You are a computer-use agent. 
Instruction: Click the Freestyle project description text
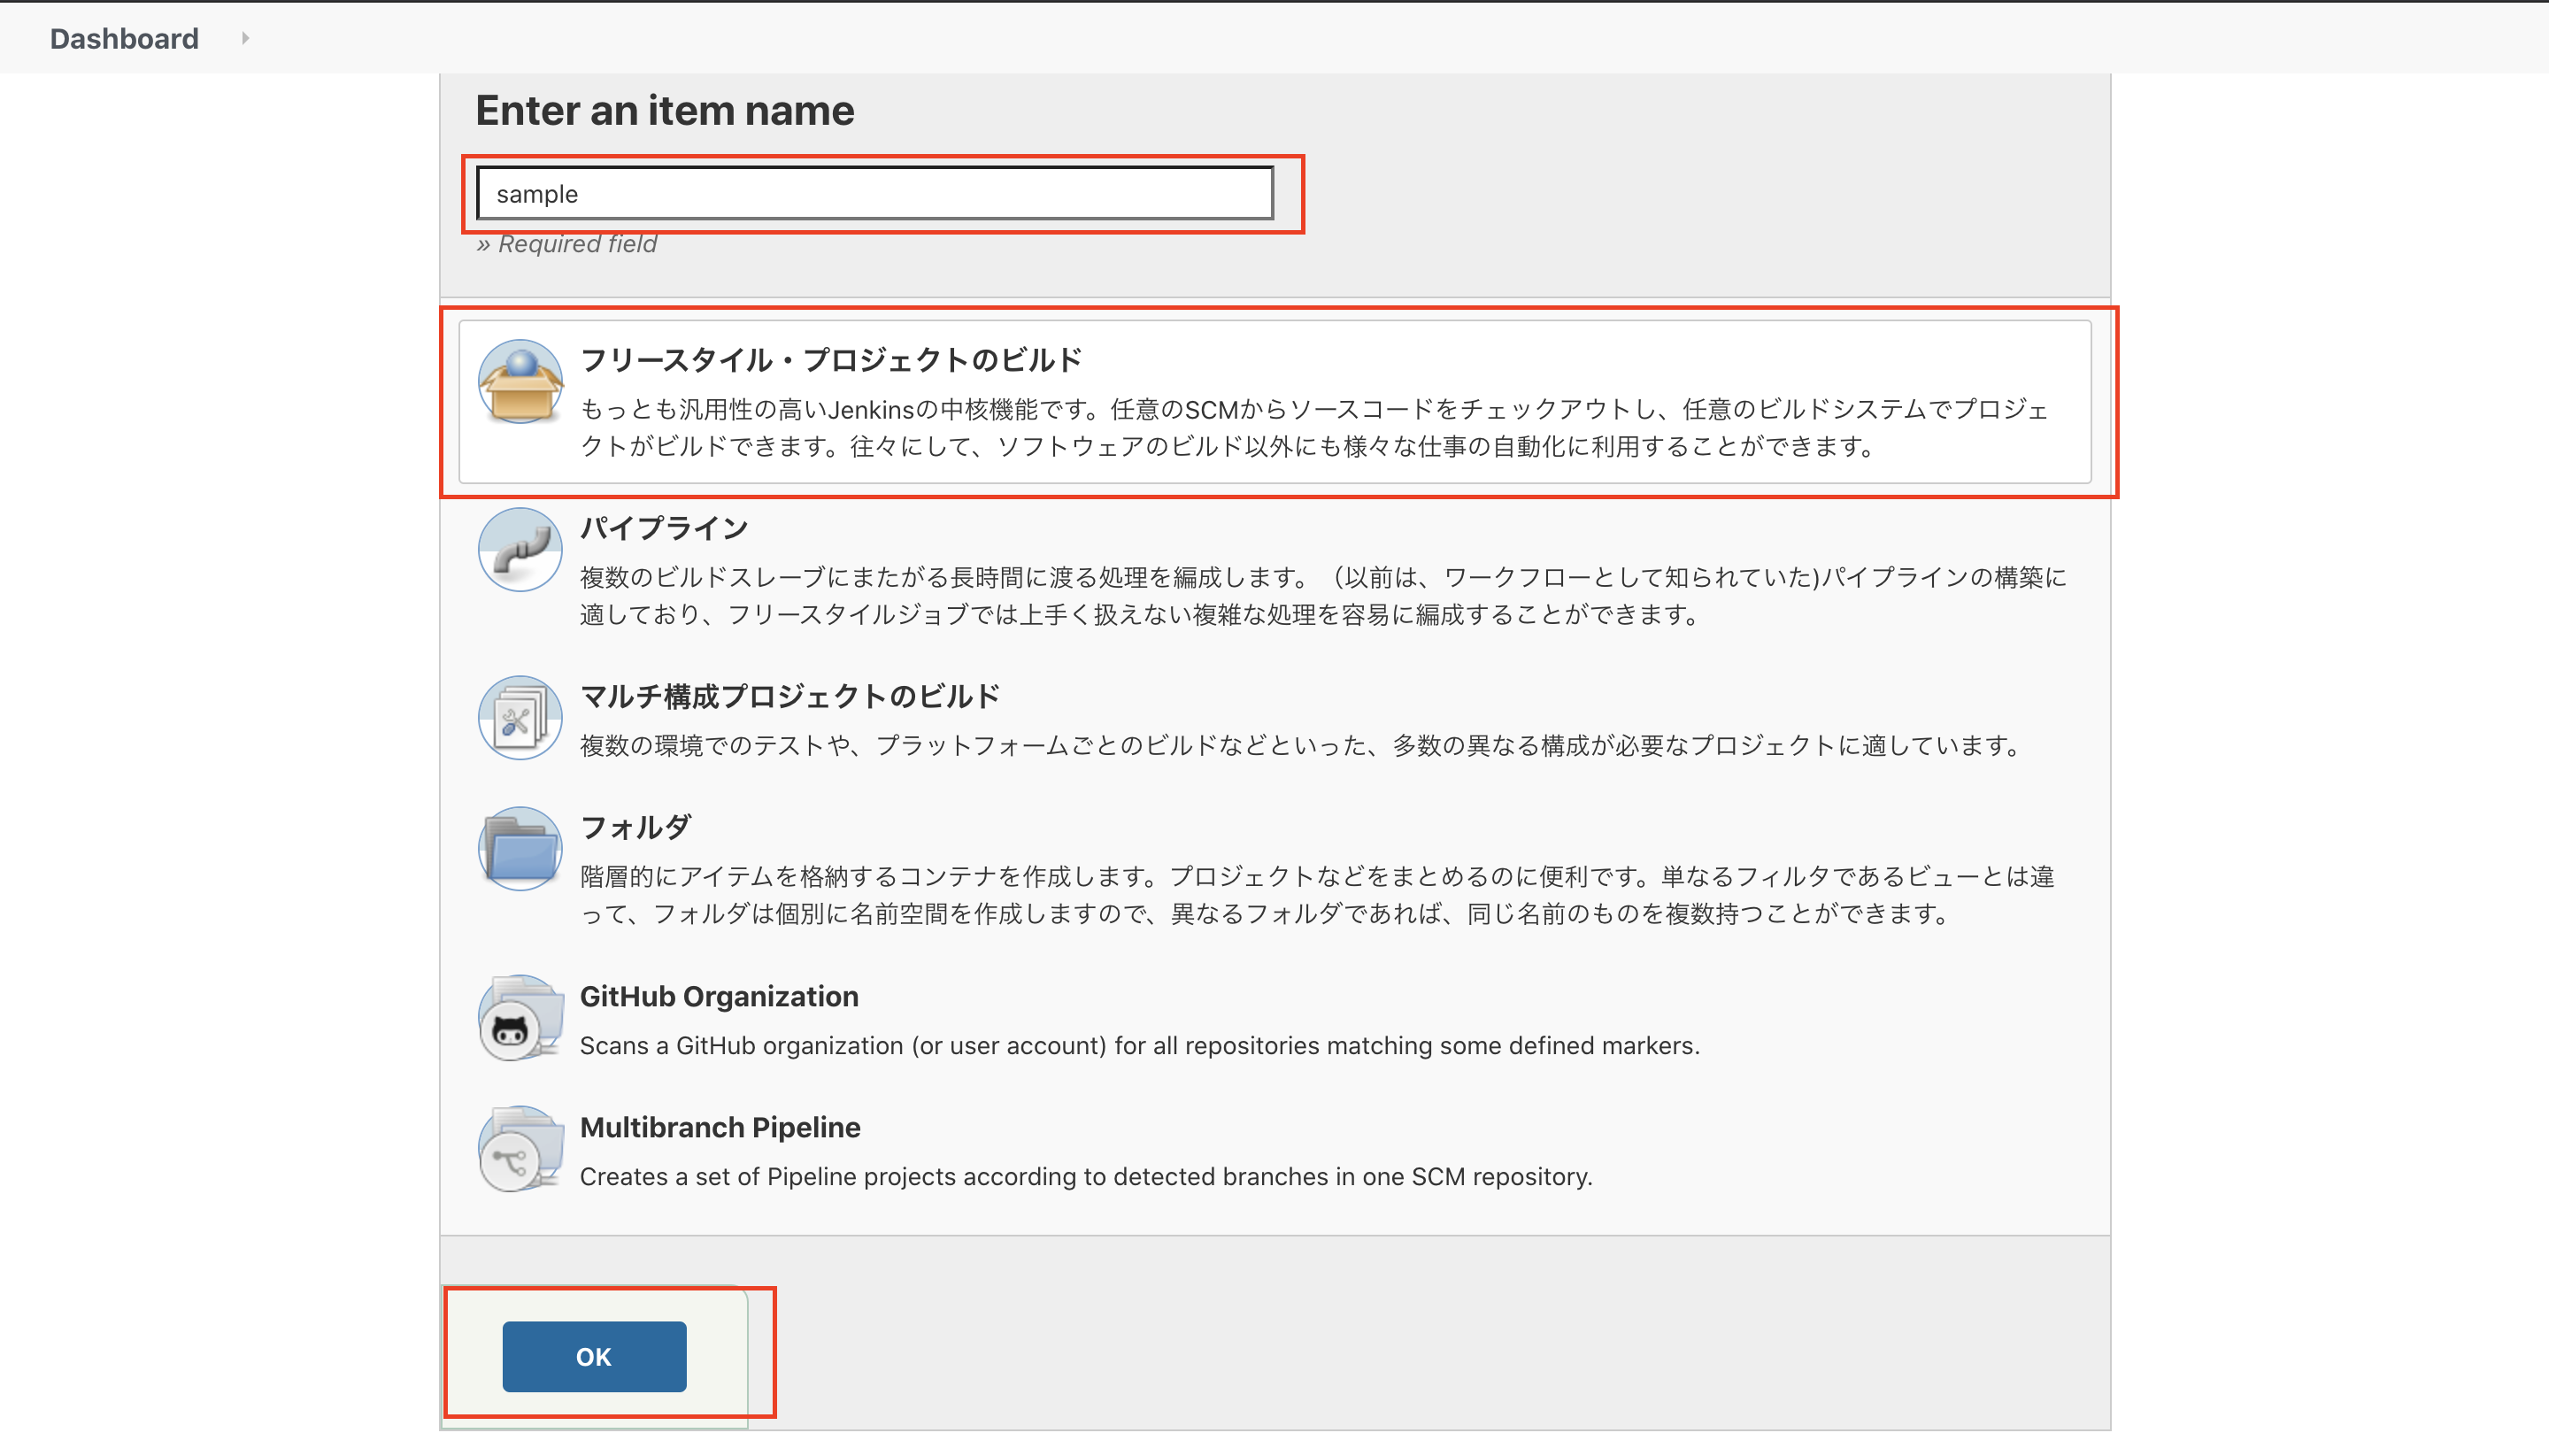tap(1315, 427)
